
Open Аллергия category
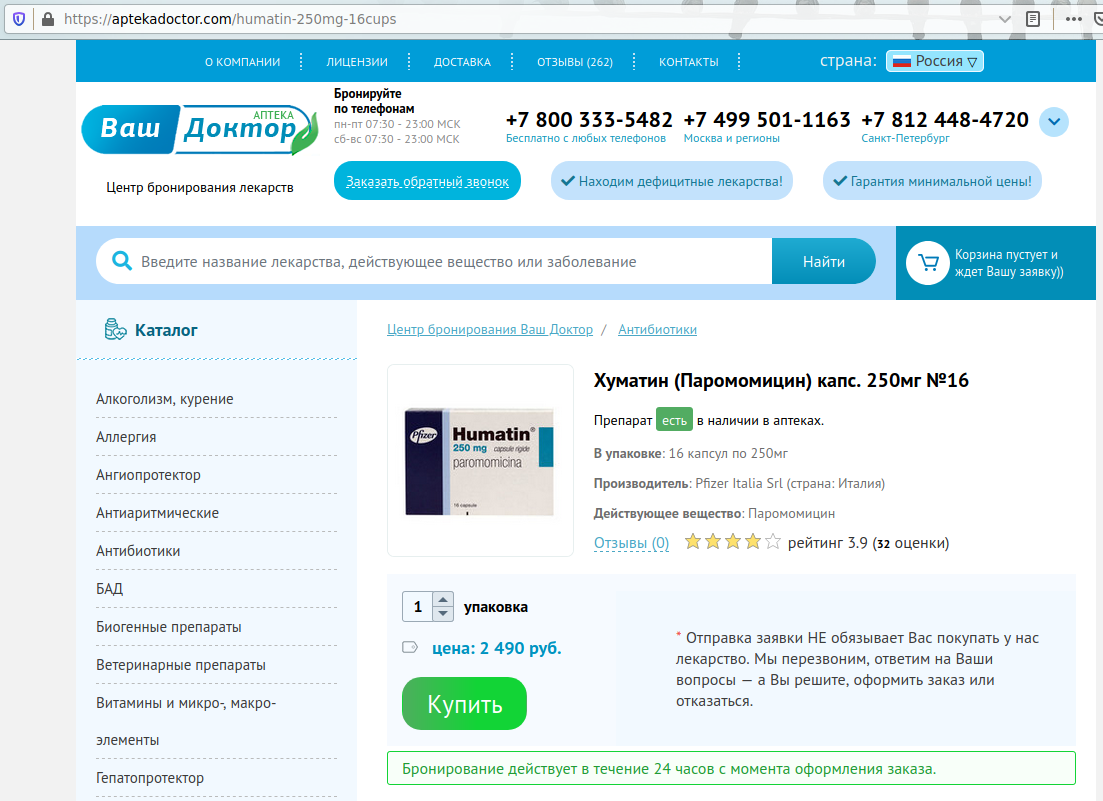point(126,437)
